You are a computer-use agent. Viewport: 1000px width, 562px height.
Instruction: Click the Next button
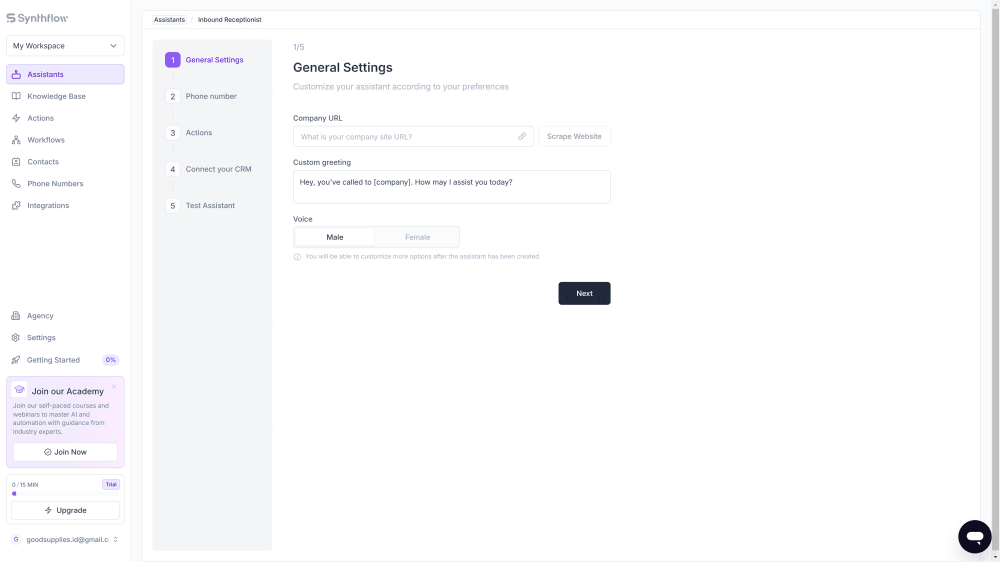(584, 293)
